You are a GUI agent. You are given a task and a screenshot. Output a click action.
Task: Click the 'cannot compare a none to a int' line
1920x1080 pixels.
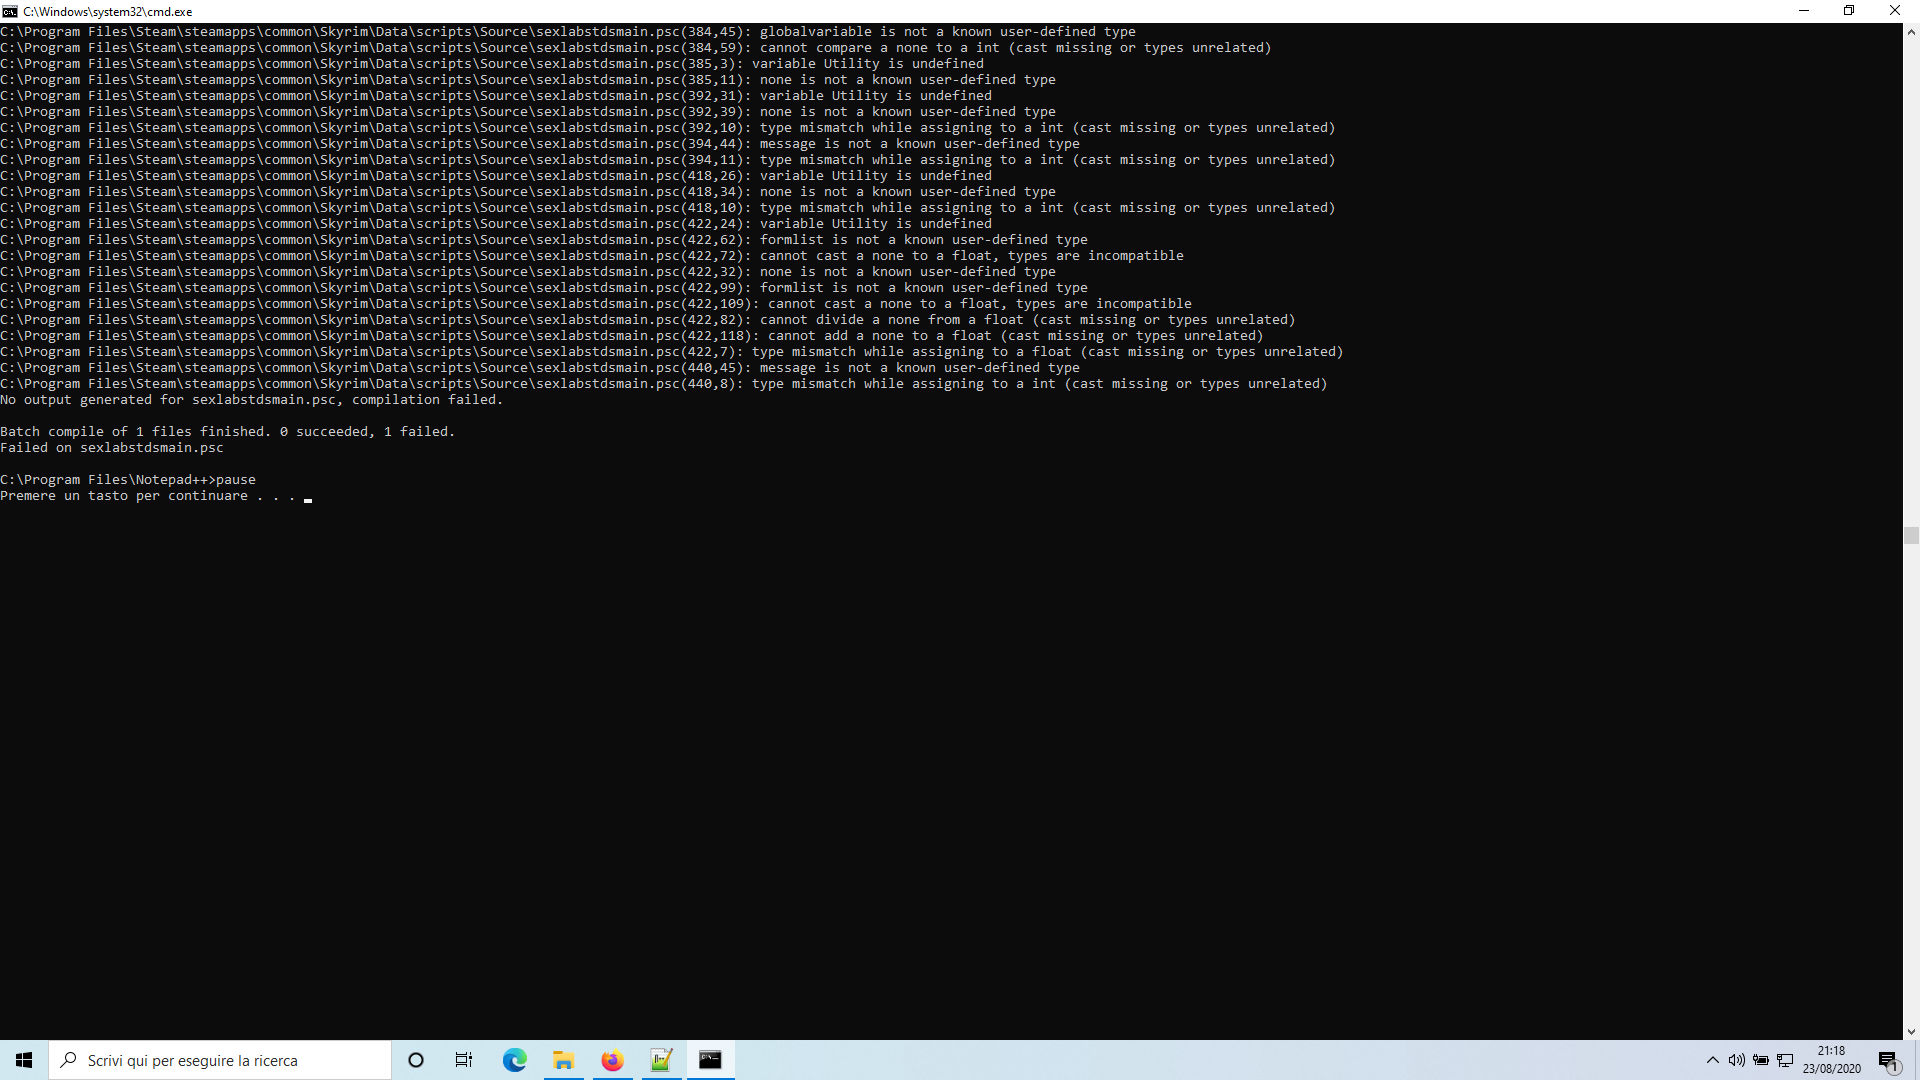point(636,48)
